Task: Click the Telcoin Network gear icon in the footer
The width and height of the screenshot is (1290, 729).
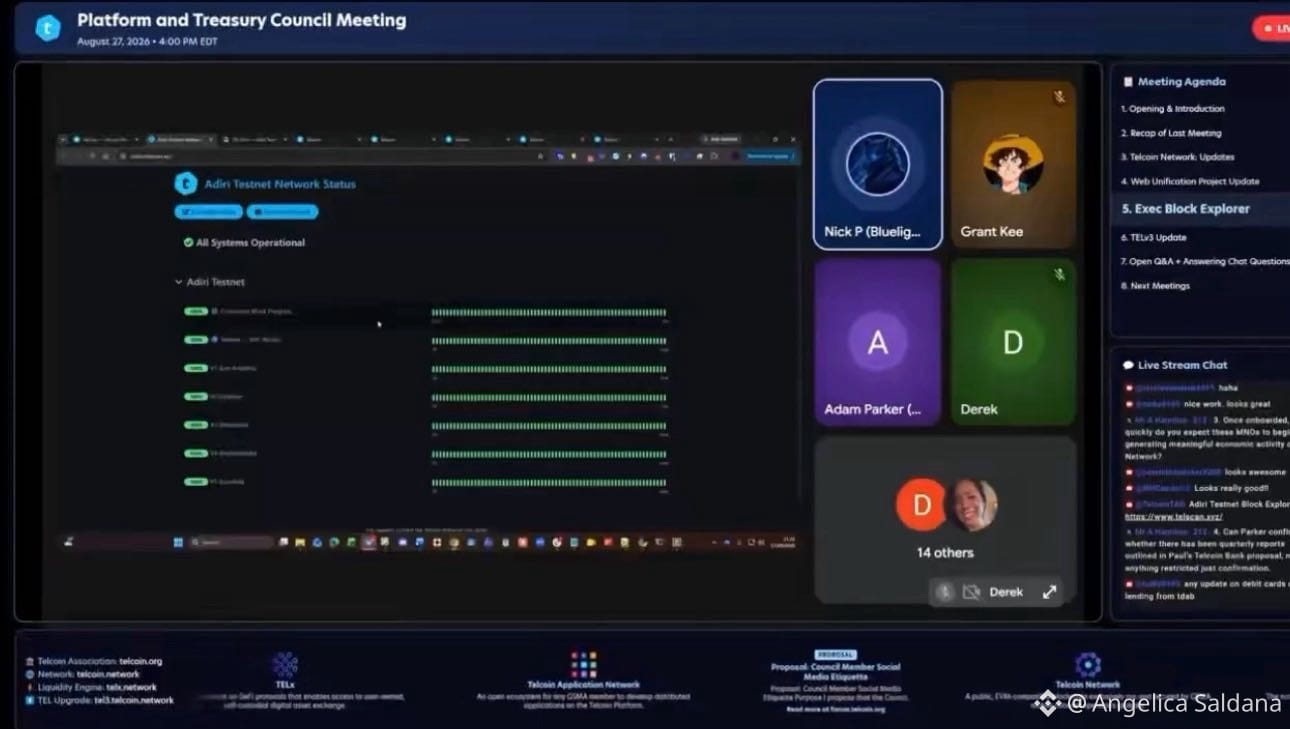Action: (1087, 665)
